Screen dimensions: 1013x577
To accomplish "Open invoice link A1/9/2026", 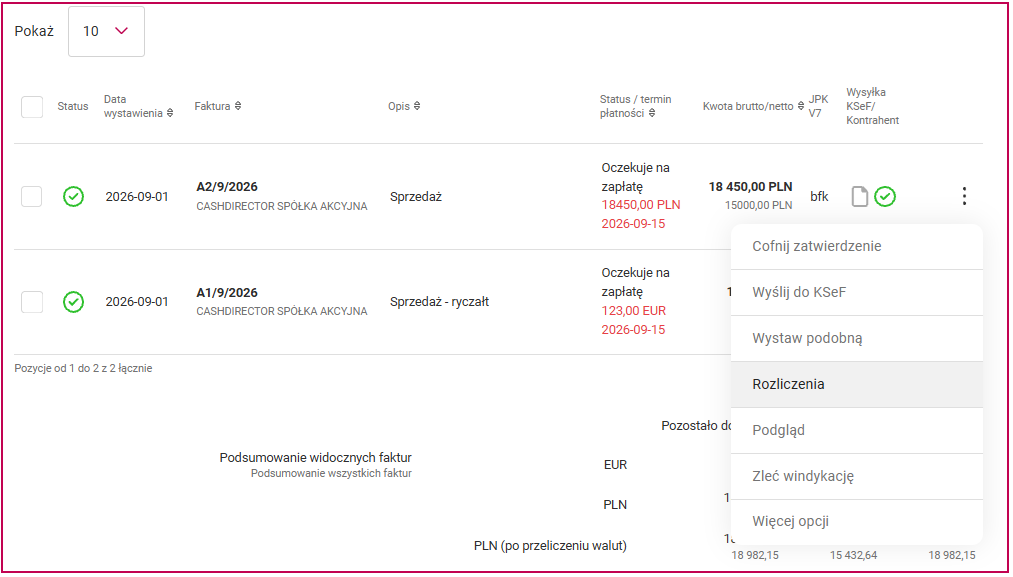I will click(x=227, y=293).
